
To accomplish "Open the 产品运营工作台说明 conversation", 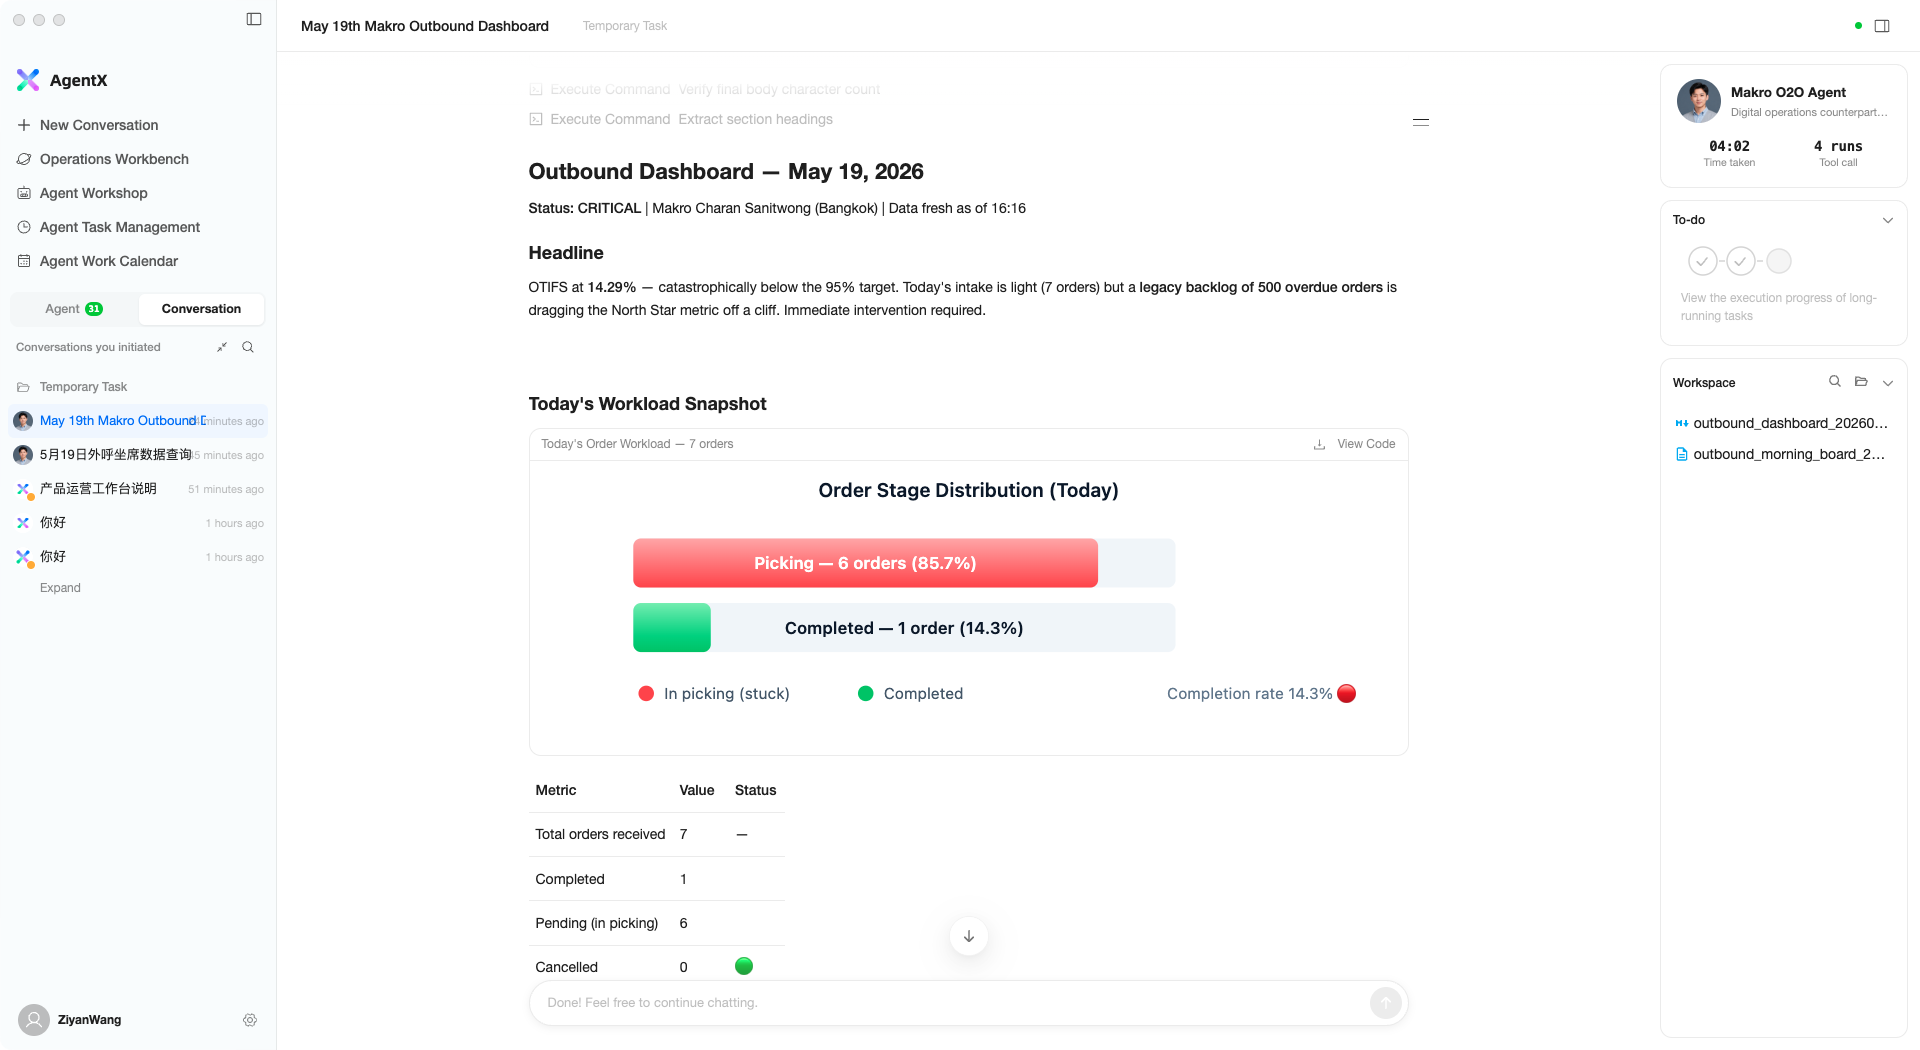I will tap(138, 489).
